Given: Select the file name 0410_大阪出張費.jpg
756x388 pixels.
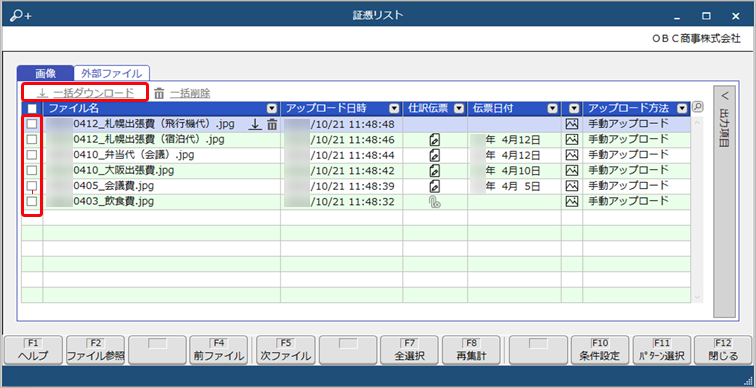Looking at the screenshot, I should [x=123, y=171].
